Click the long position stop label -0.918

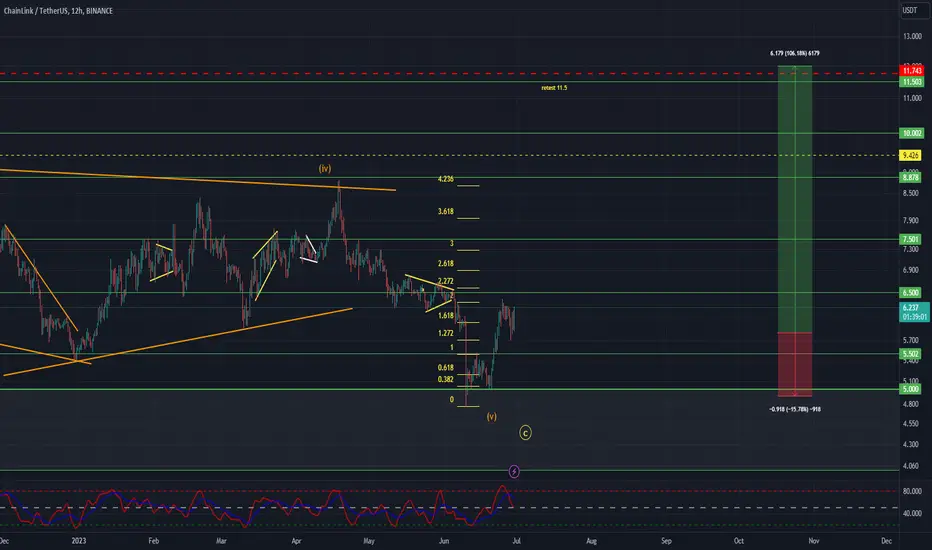click(x=795, y=409)
